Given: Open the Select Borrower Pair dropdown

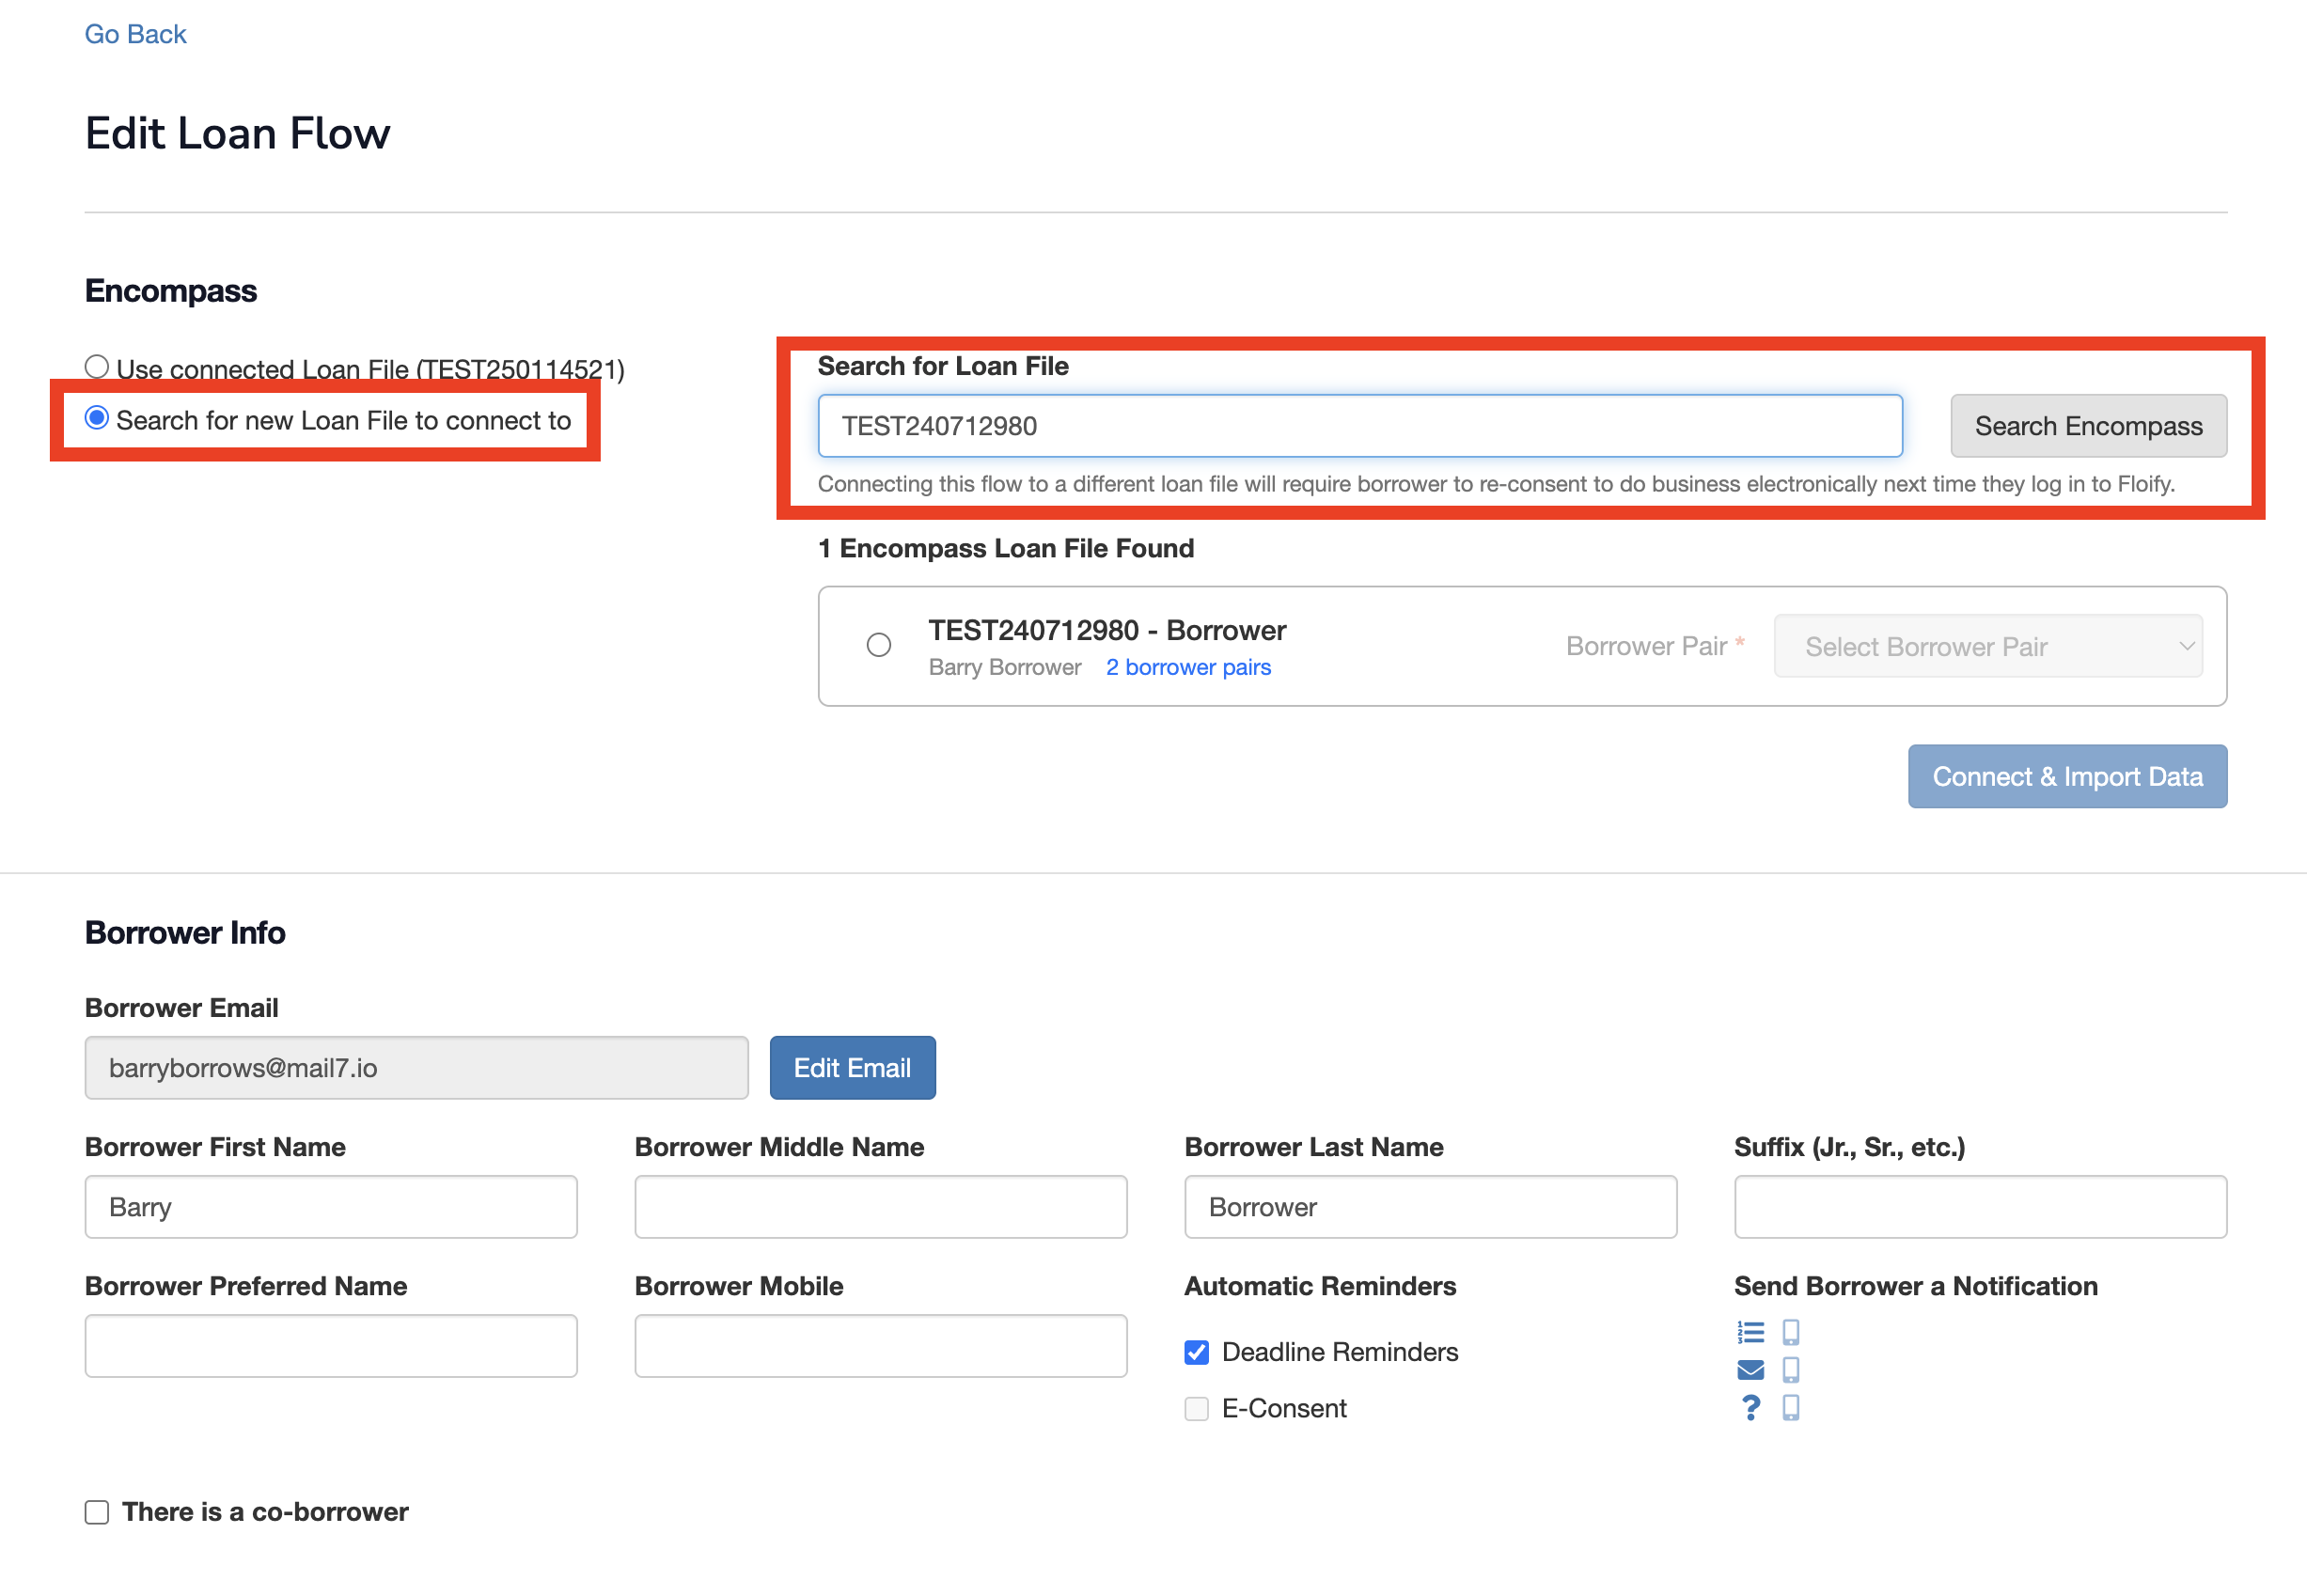Looking at the screenshot, I should (x=1987, y=647).
